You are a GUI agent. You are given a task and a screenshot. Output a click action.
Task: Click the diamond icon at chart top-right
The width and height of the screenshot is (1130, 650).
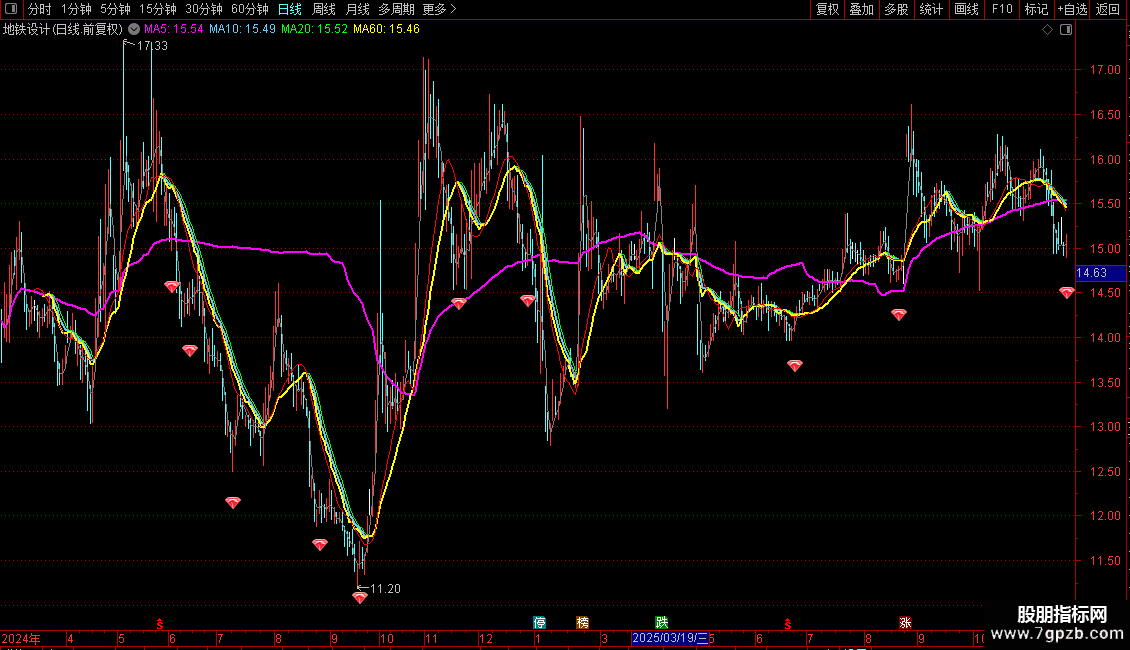[1047, 30]
